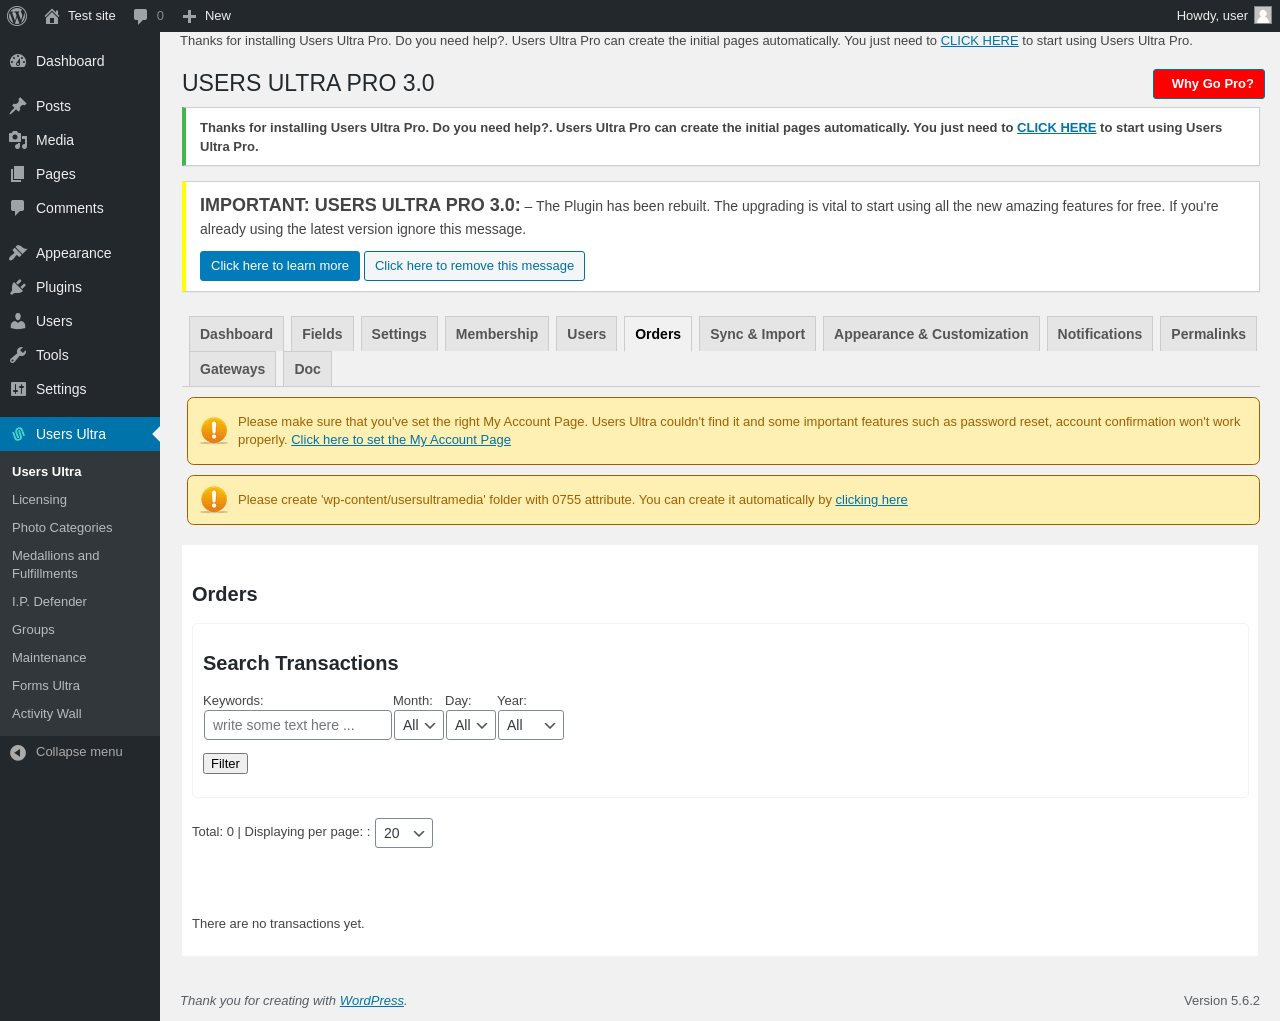Open the Sync & Import tab
1280x1021 pixels.
(757, 334)
